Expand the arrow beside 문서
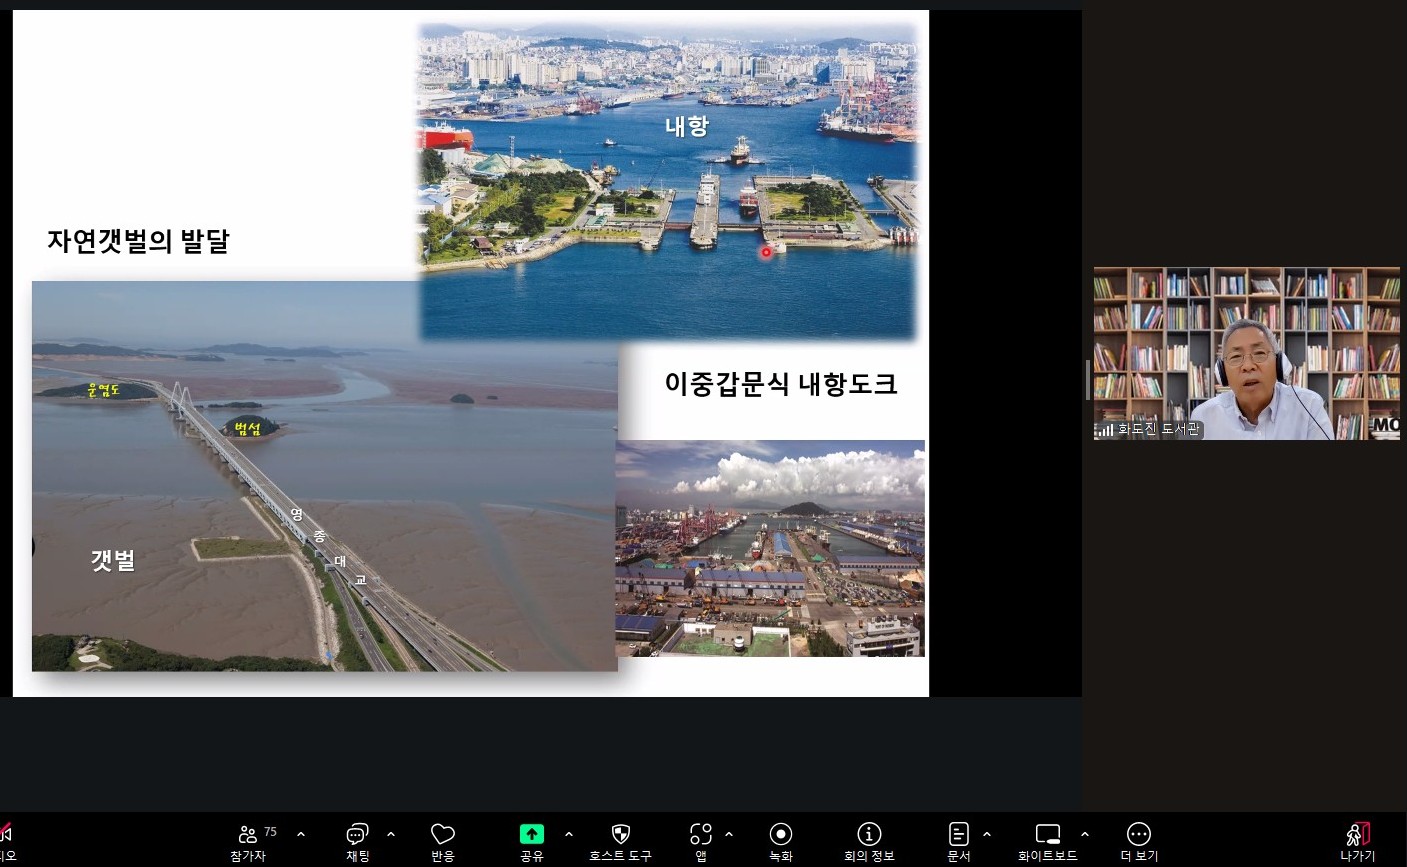1407x867 pixels. point(987,834)
